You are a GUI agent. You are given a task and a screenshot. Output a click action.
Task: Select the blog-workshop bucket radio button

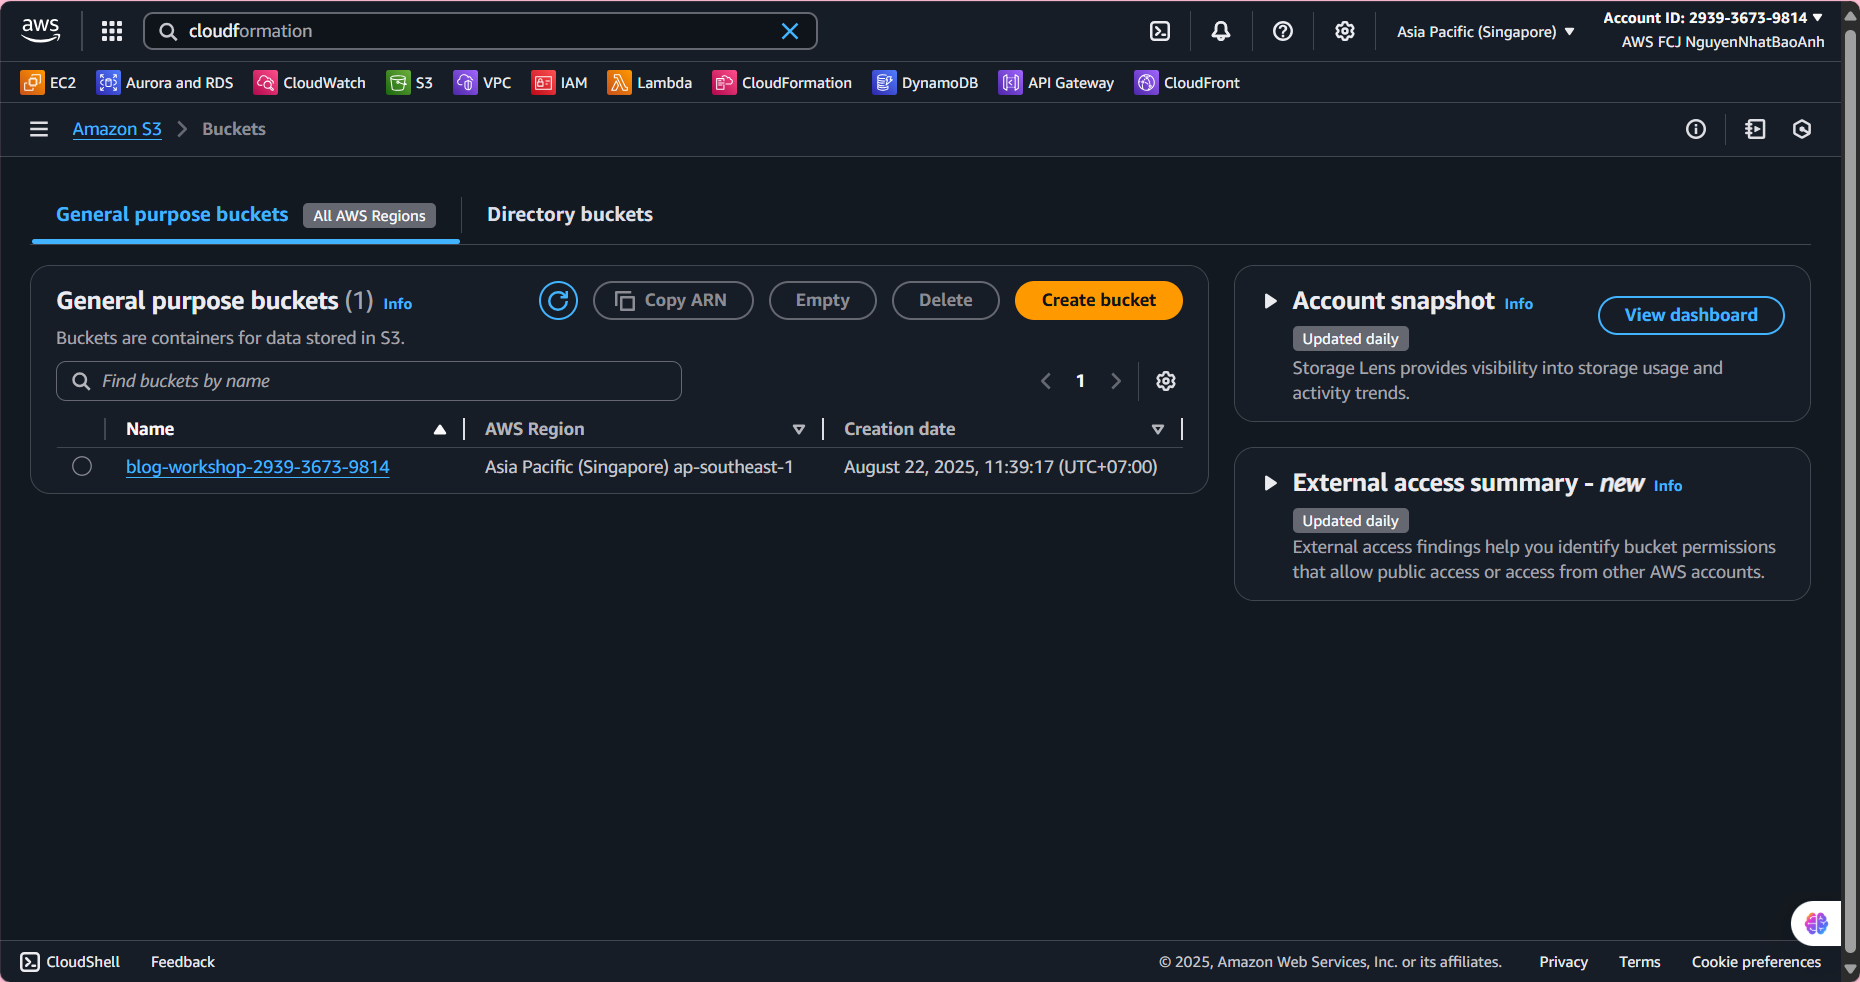point(82,466)
